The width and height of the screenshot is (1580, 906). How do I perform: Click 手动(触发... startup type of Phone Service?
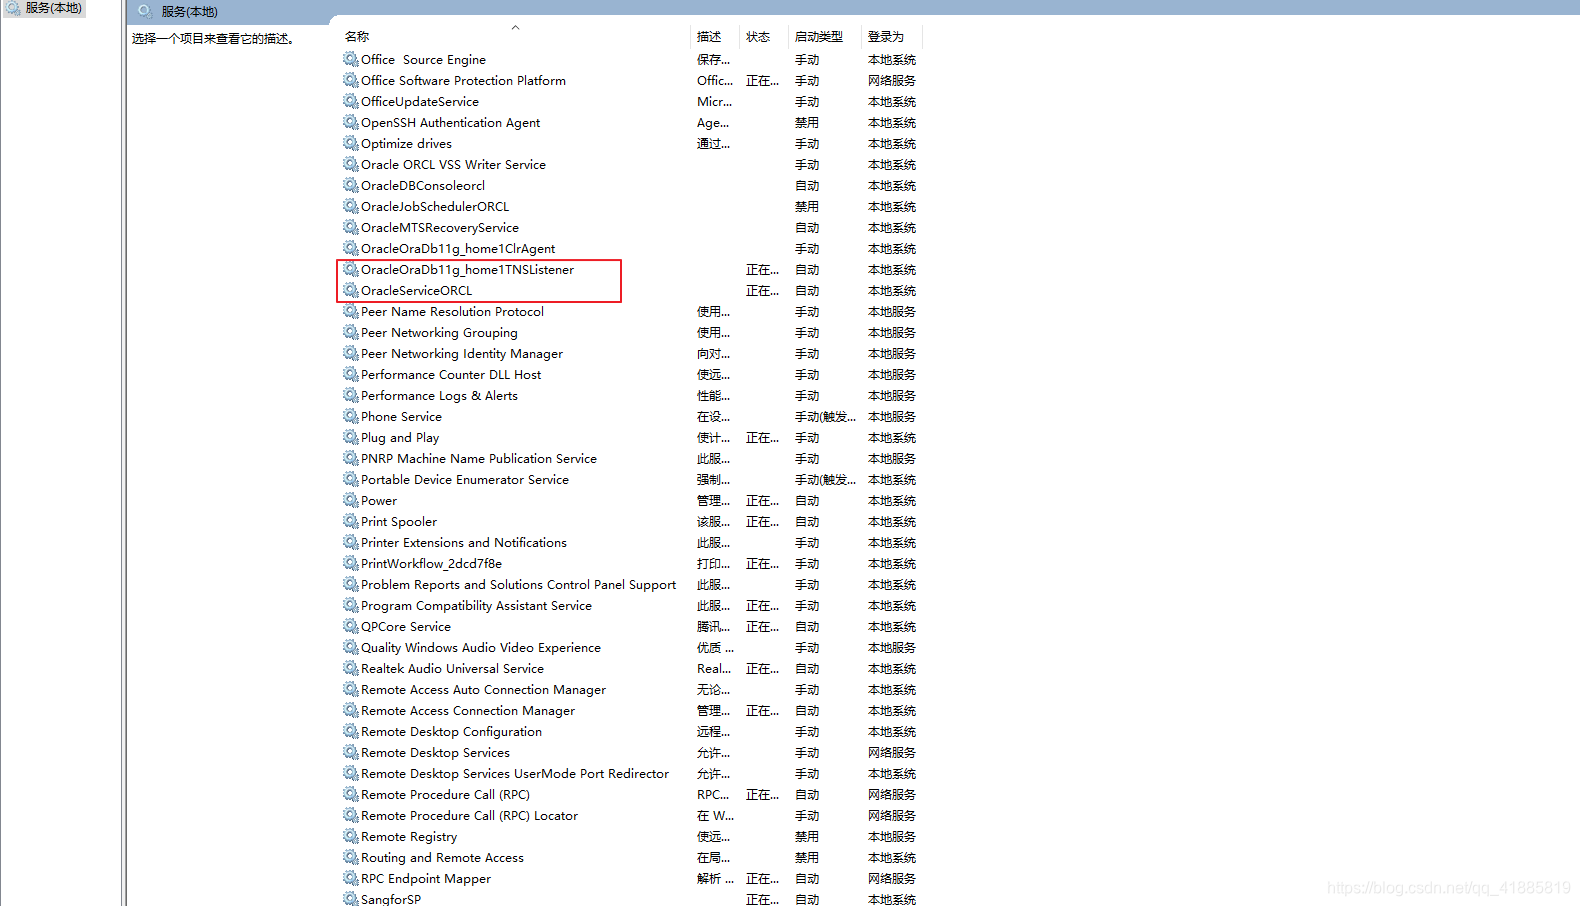click(825, 416)
